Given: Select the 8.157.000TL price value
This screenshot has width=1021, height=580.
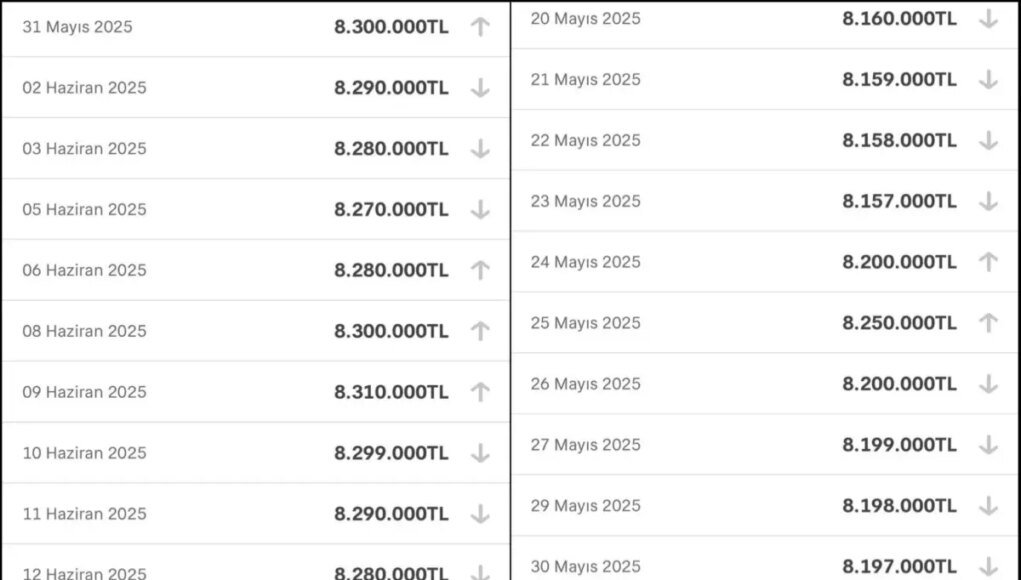Looking at the screenshot, I should pyautogui.click(x=899, y=201).
